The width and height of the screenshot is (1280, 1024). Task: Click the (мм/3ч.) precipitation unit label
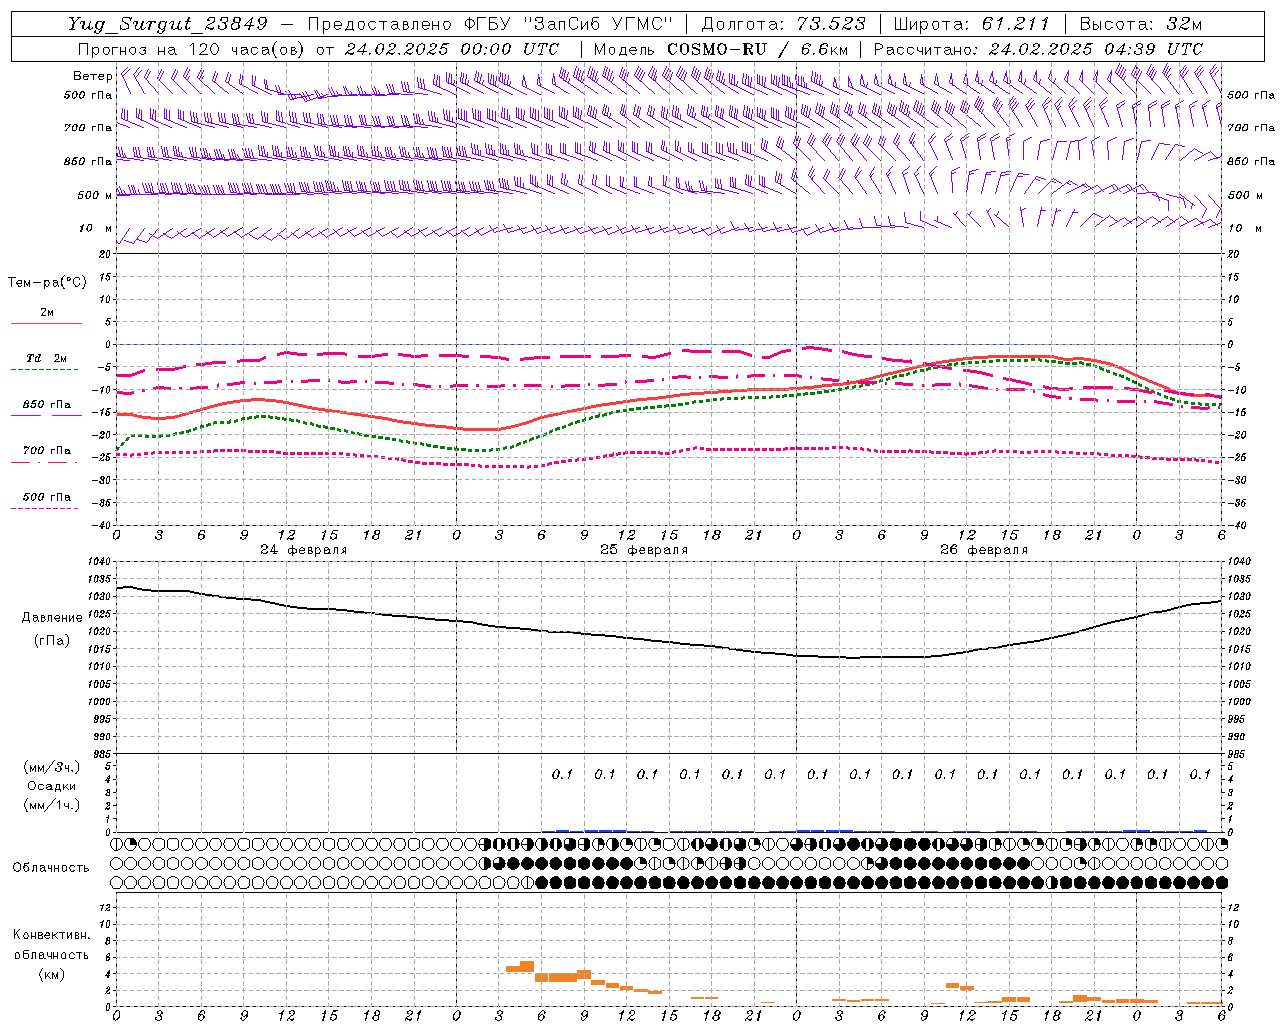pos(52,767)
